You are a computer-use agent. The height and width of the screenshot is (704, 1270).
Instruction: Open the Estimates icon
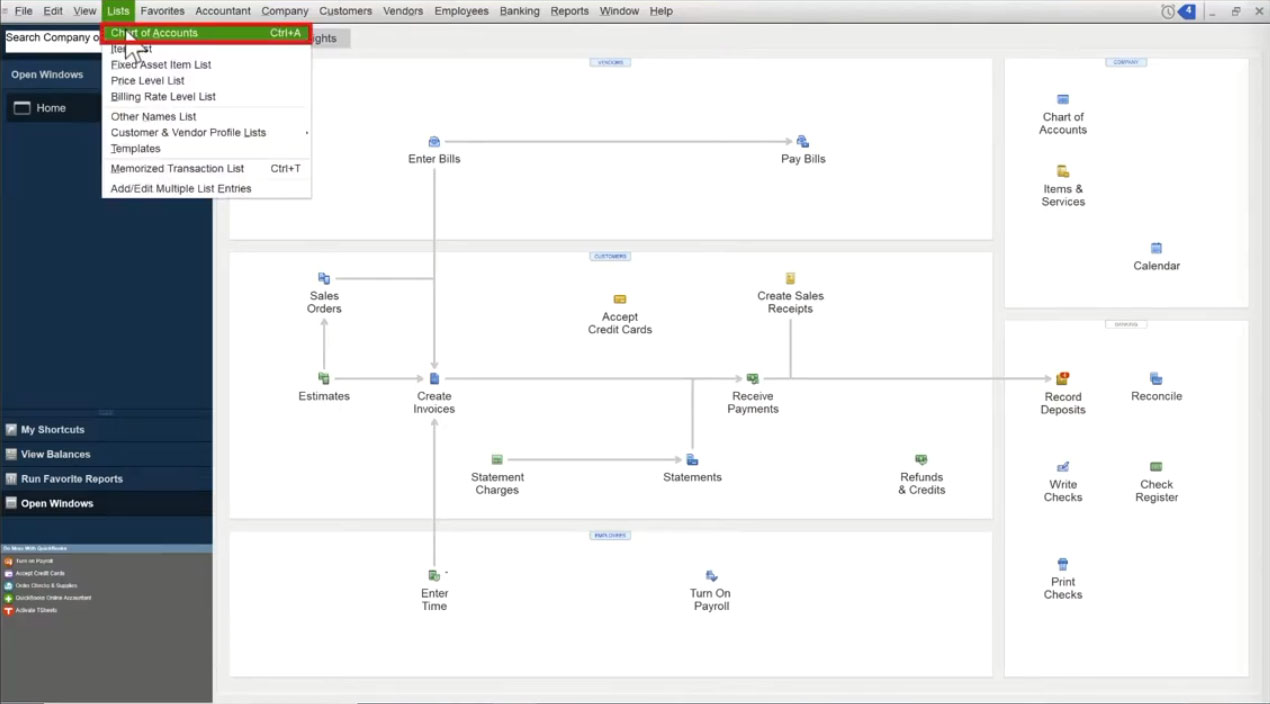[324, 379]
